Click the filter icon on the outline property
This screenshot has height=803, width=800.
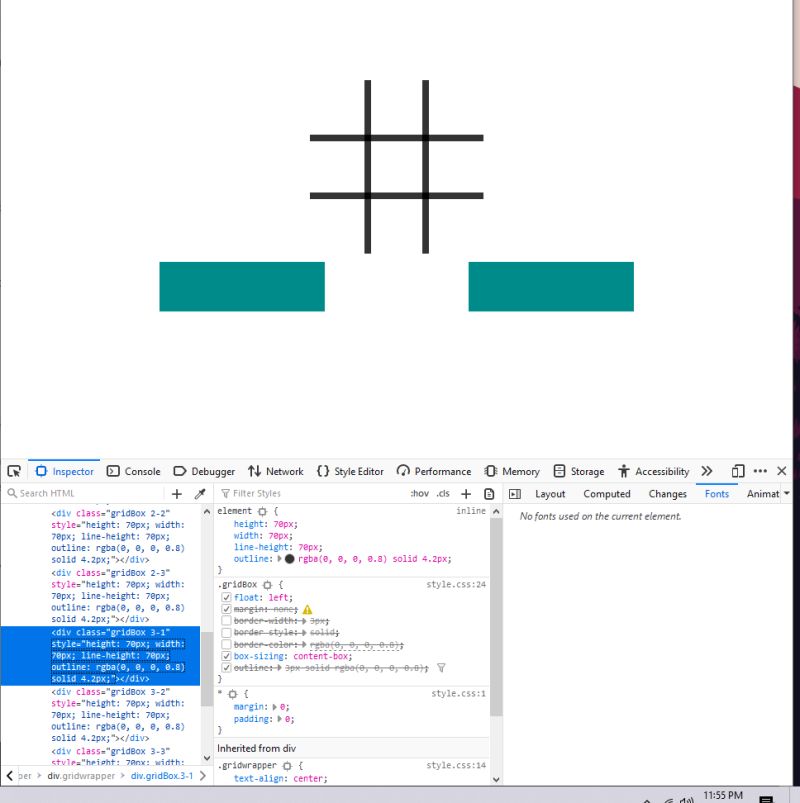click(x=441, y=668)
